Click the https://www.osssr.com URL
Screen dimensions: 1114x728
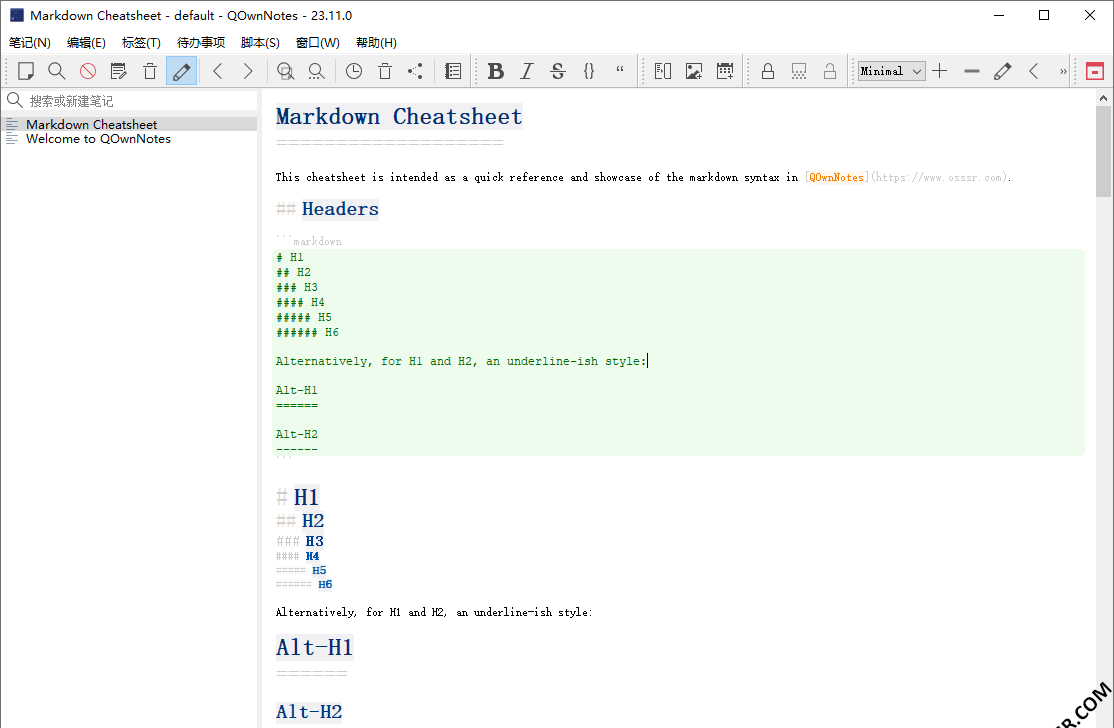(939, 178)
